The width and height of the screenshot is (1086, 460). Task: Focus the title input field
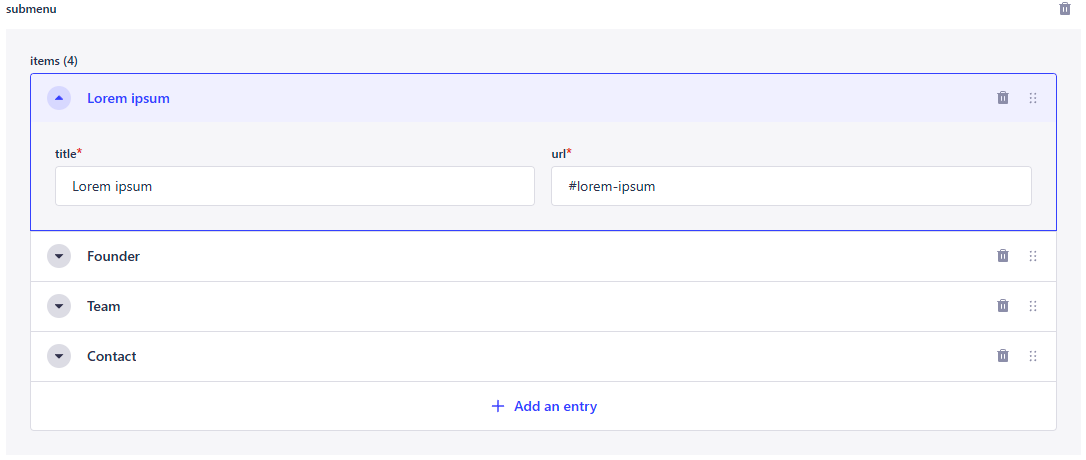pos(295,186)
